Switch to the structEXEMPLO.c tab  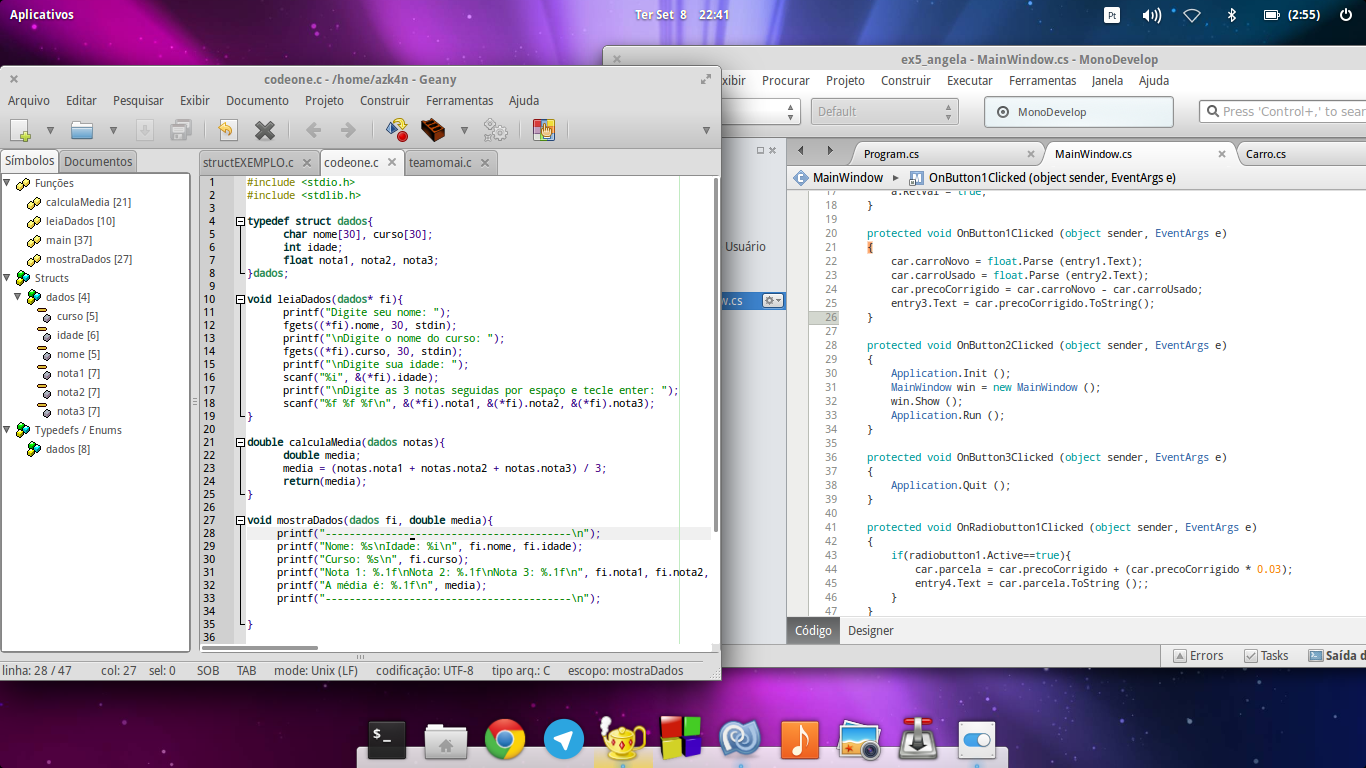[248, 162]
